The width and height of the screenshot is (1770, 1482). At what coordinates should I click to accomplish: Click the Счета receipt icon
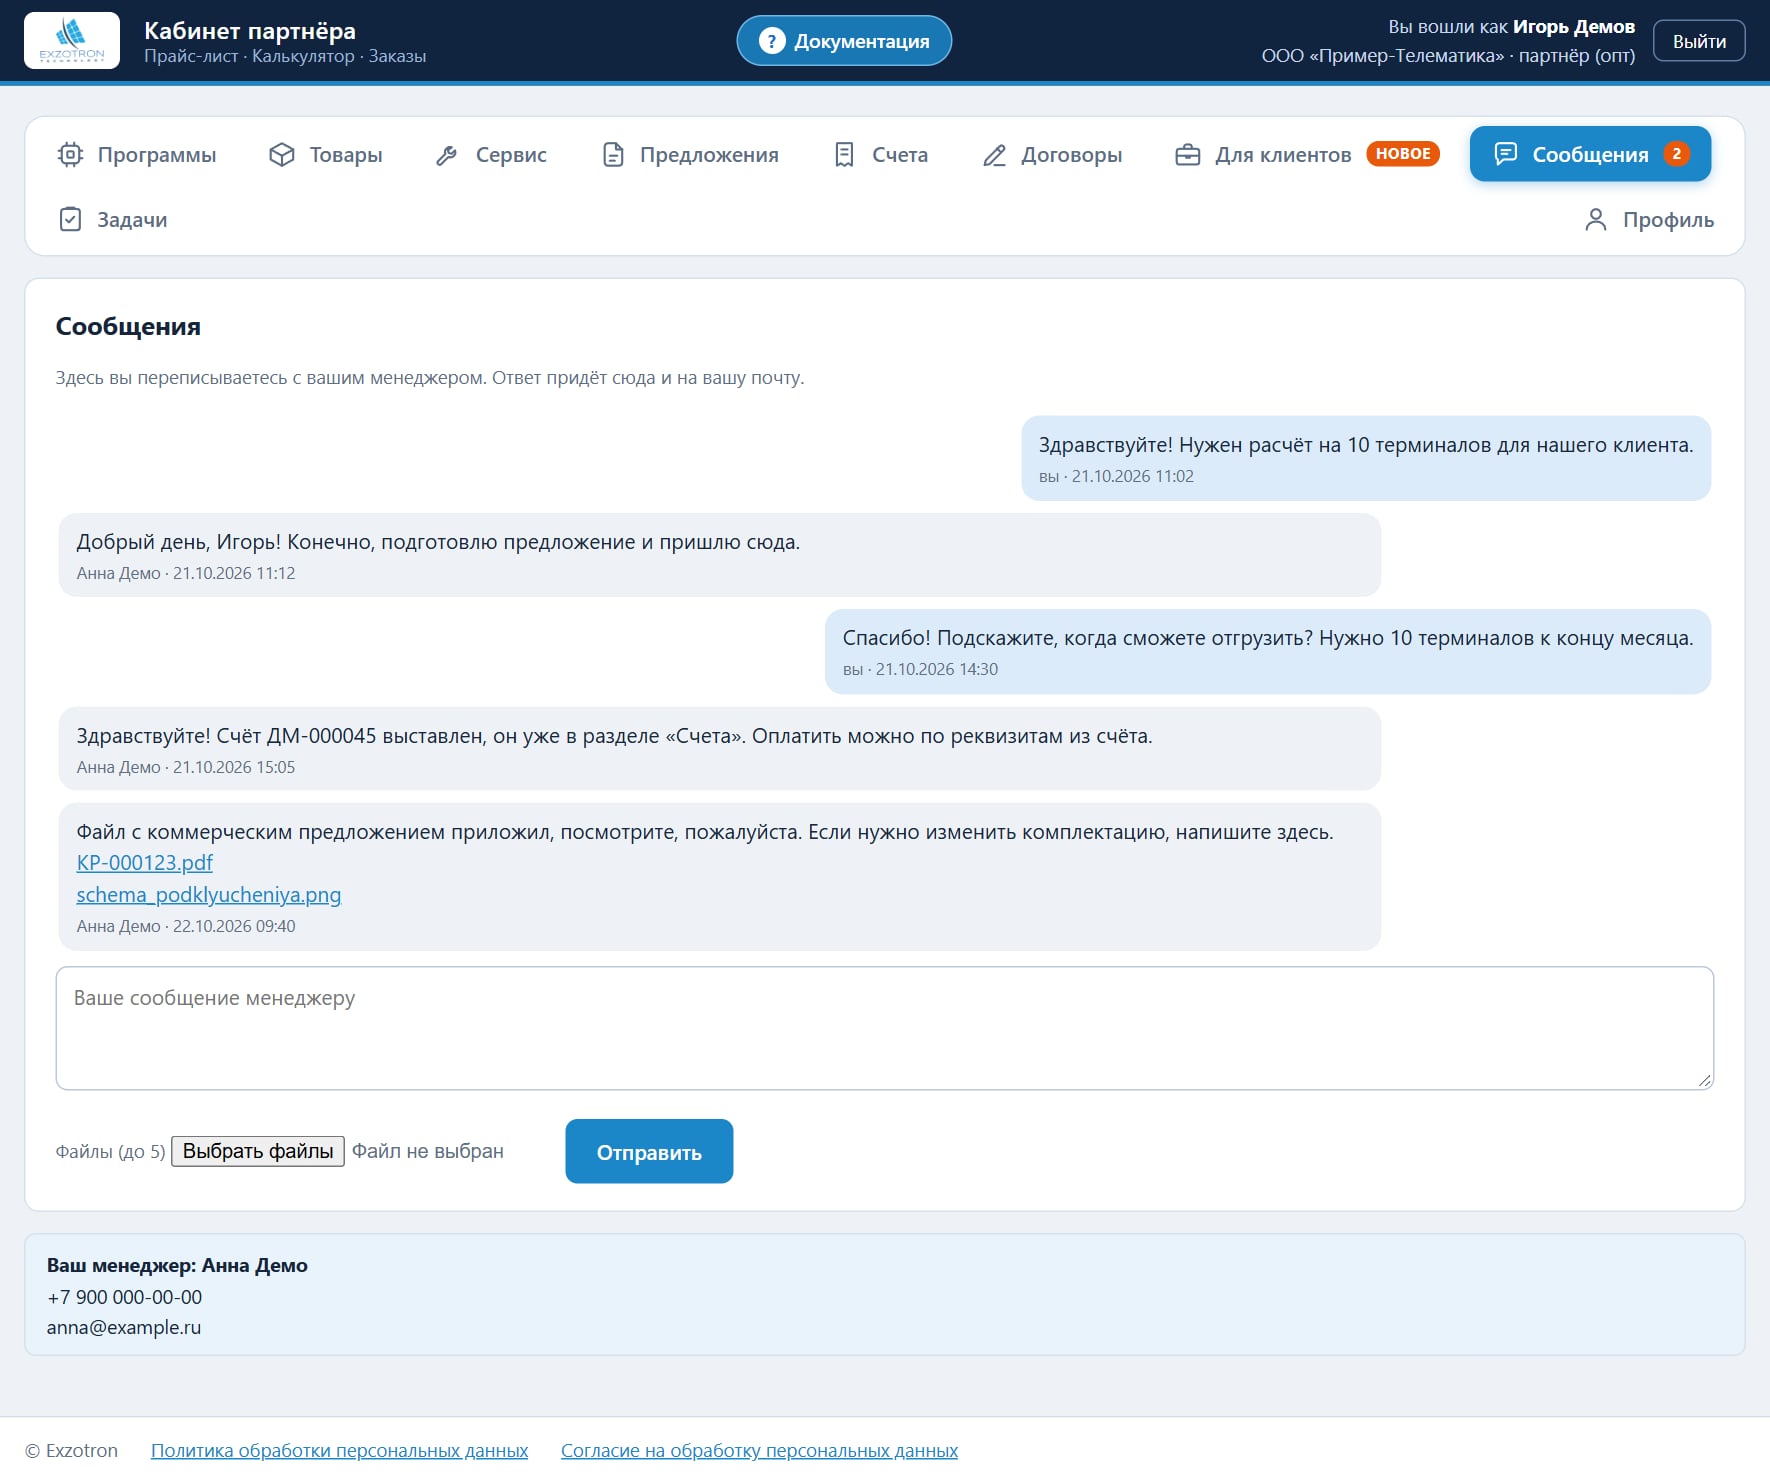tap(844, 155)
